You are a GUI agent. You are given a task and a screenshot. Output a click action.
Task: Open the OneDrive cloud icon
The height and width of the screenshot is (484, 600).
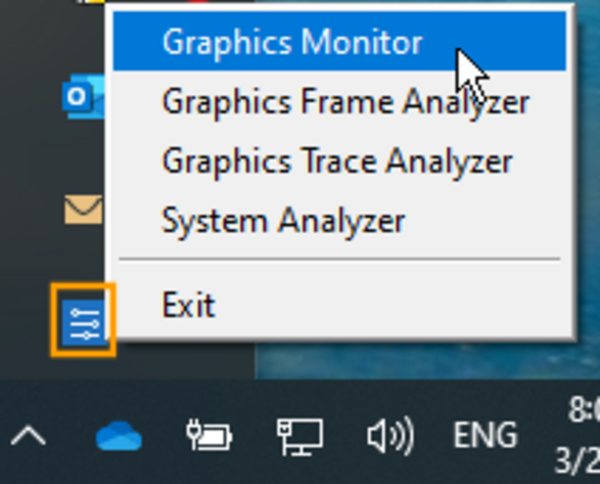118,436
